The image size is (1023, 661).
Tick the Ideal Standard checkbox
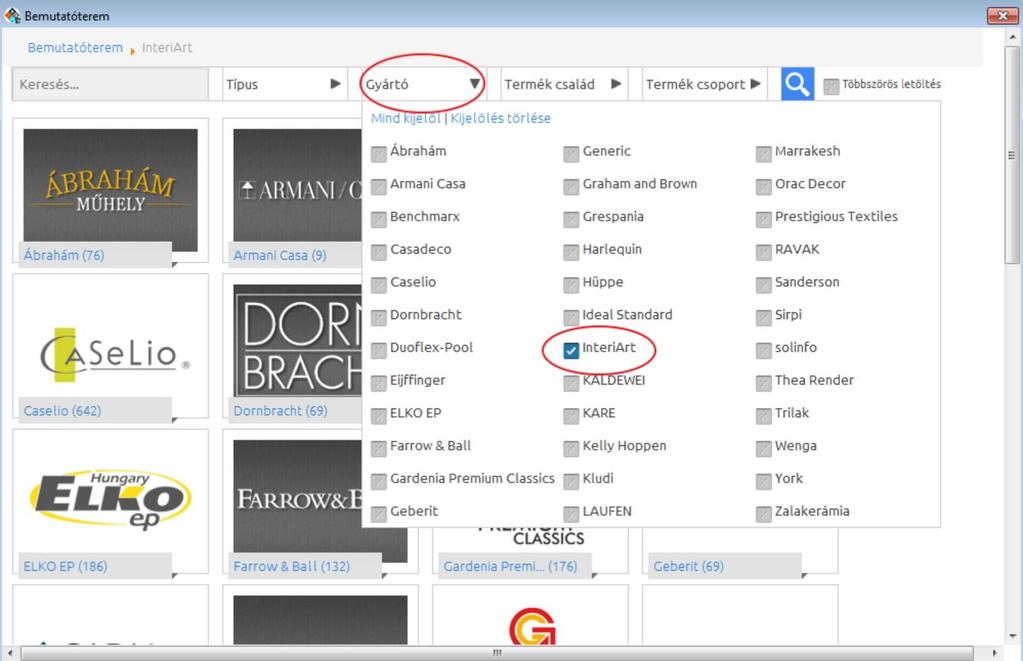(571, 318)
